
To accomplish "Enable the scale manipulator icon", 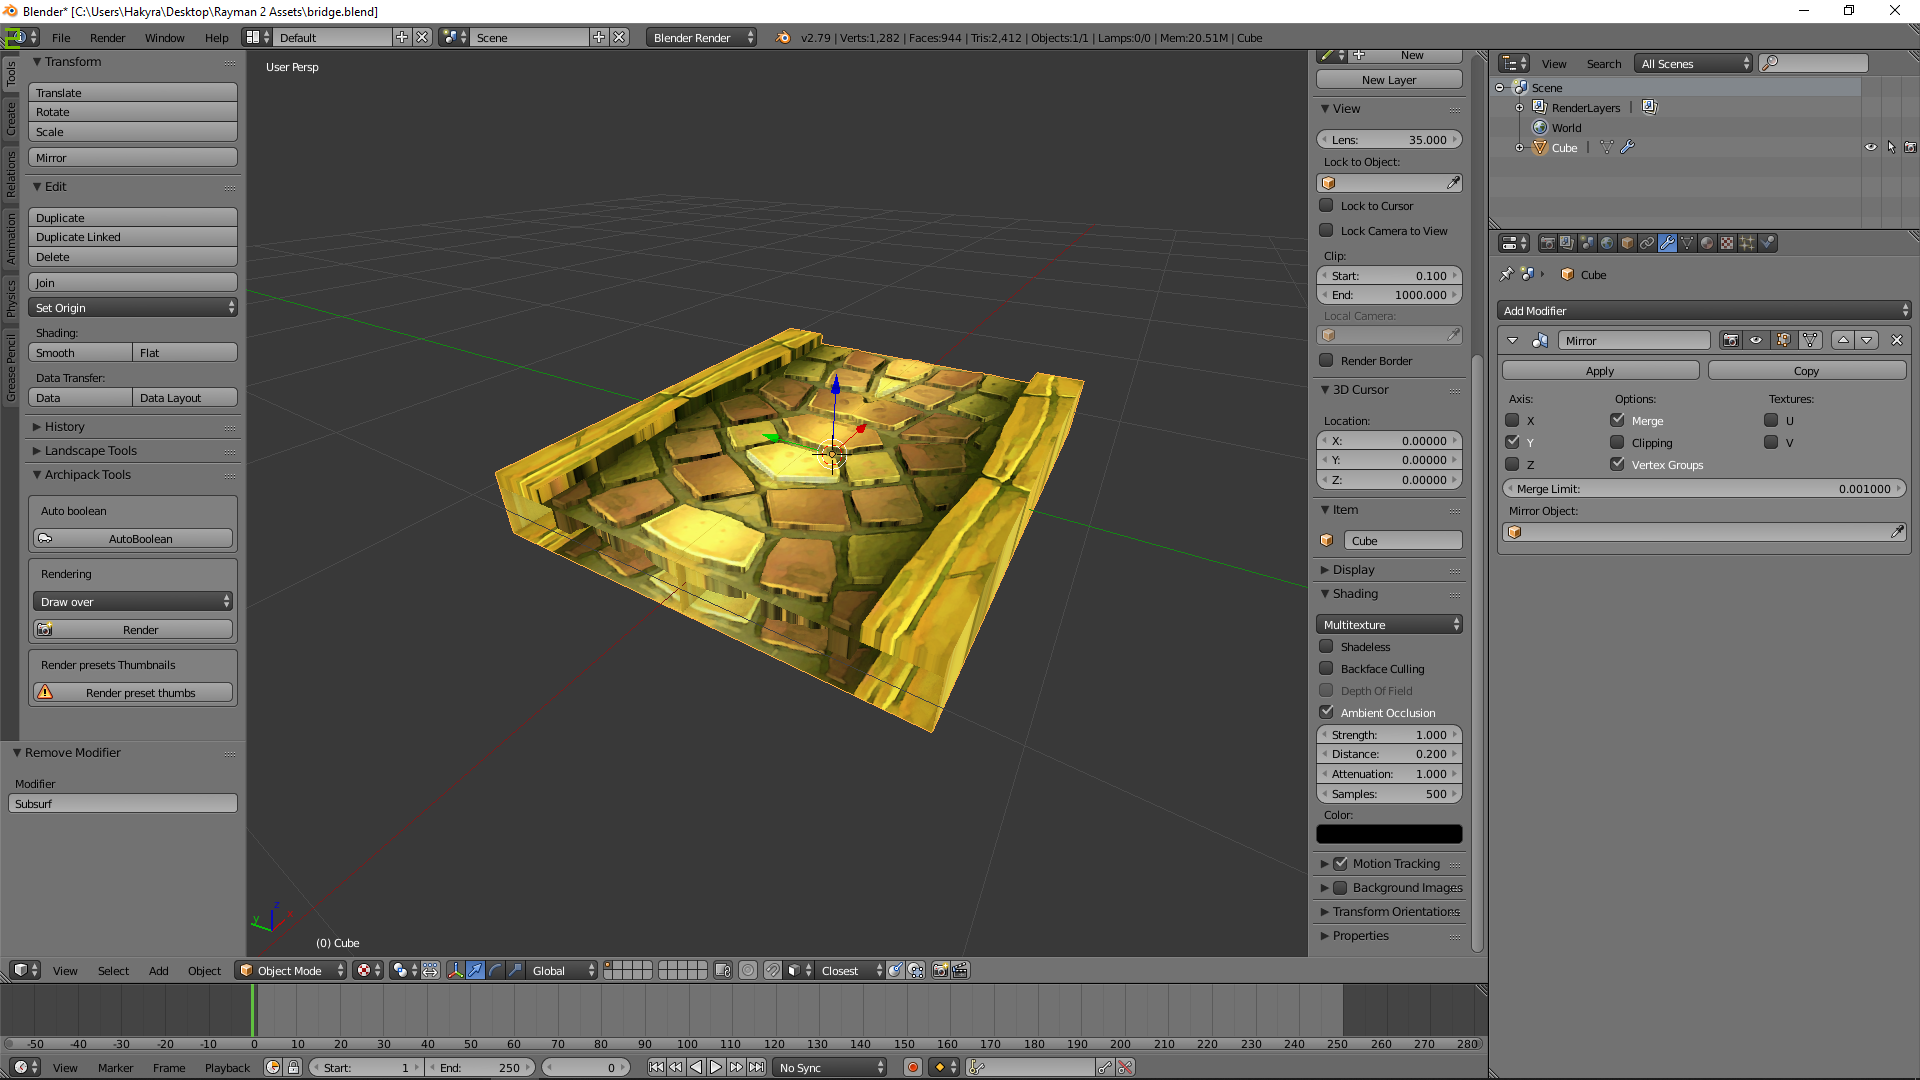I will coord(515,970).
